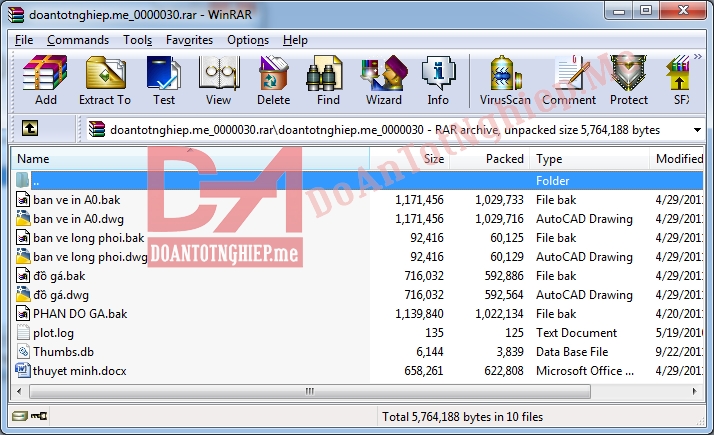Click the Protect archive icon
The width and height of the screenshot is (714, 435).
tap(628, 80)
